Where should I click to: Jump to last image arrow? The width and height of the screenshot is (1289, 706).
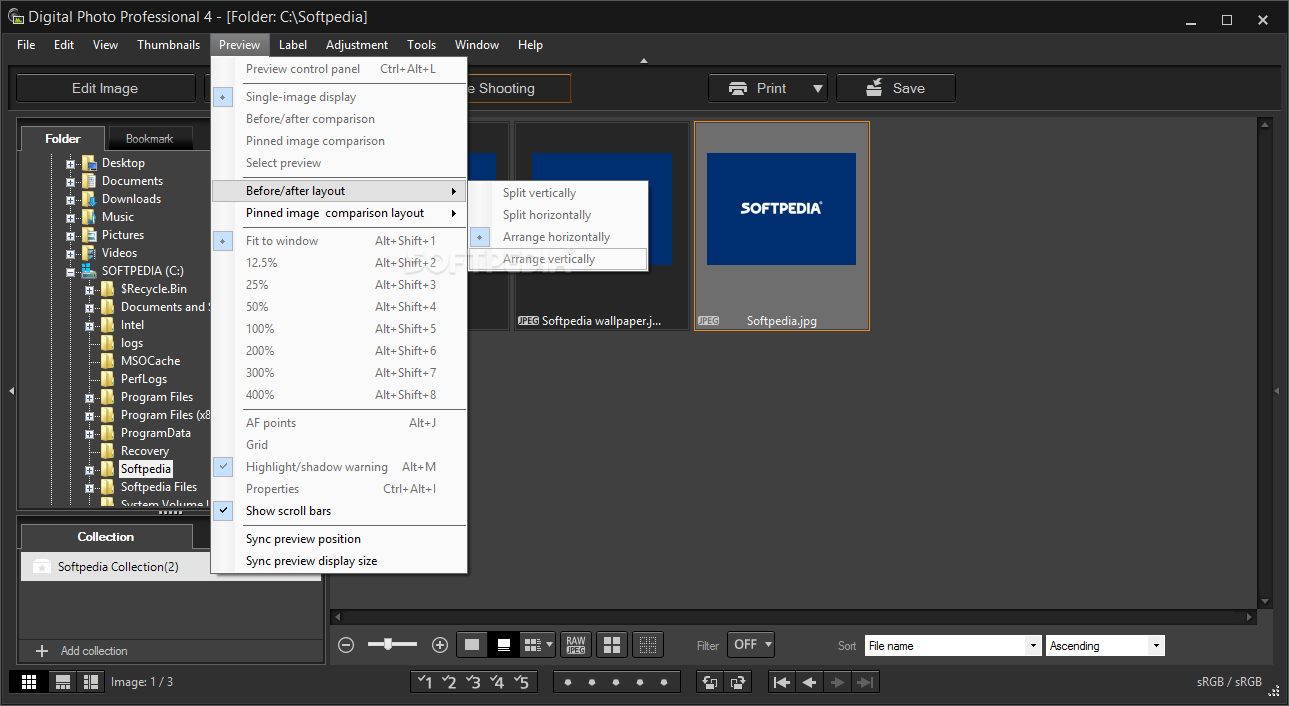click(866, 682)
